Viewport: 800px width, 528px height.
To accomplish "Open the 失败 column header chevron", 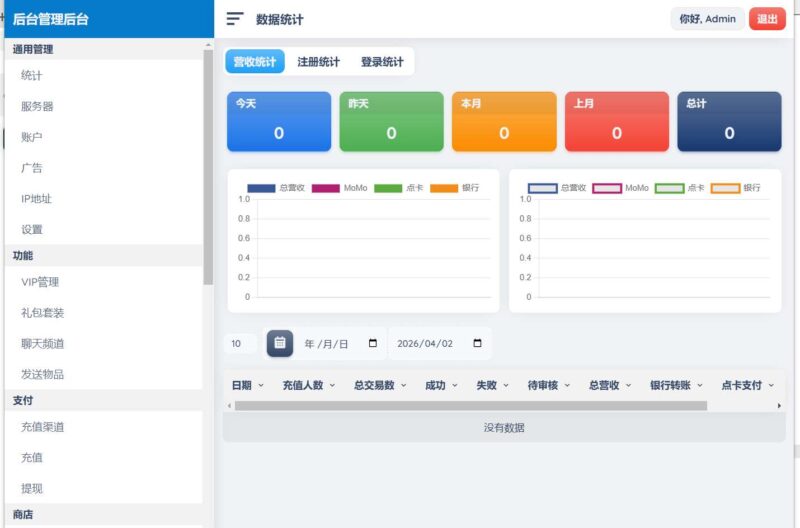I will pos(506,385).
